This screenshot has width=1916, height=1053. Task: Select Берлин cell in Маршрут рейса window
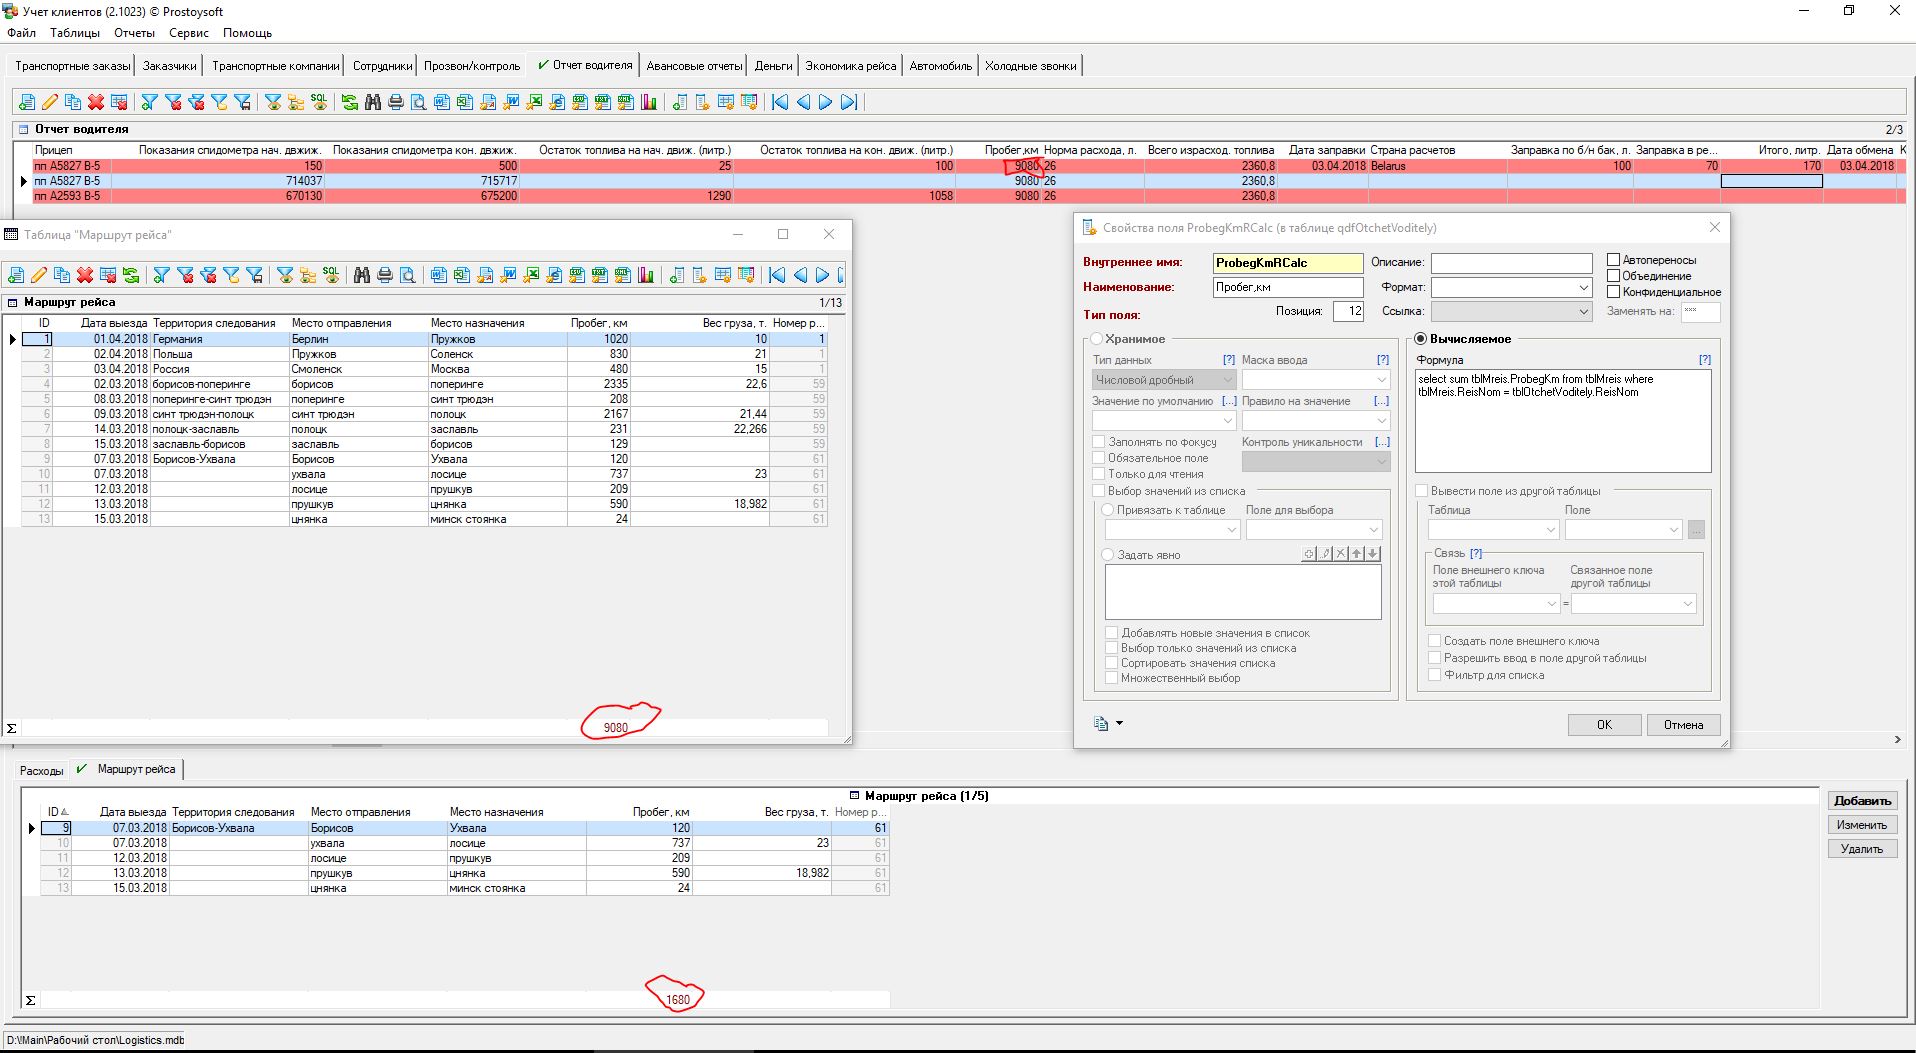tap(358, 339)
